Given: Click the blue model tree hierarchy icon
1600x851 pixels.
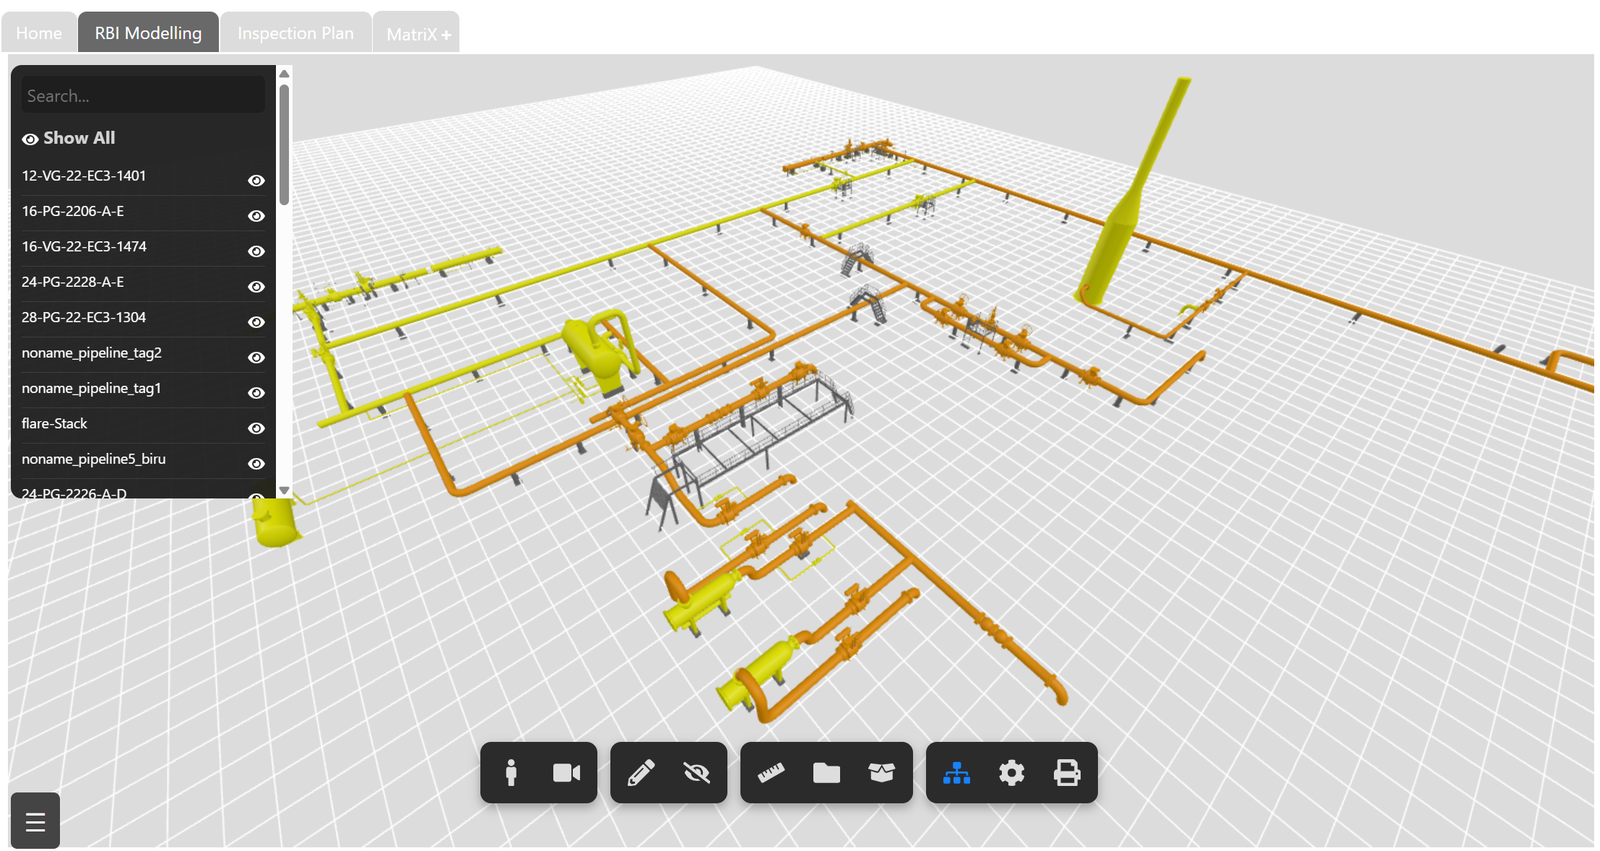Looking at the screenshot, I should (x=957, y=773).
